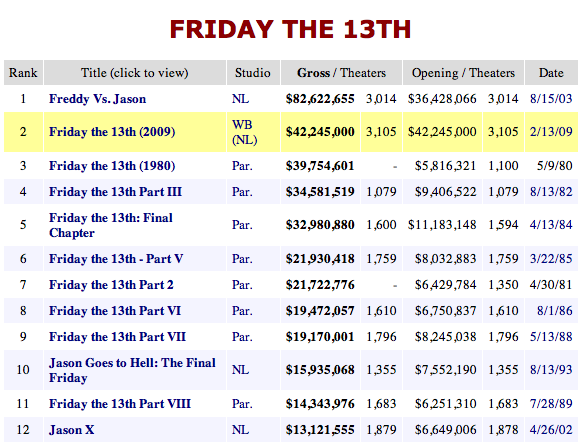
Task: Click the 4/26/02 release date link
Action: [x=551, y=430]
